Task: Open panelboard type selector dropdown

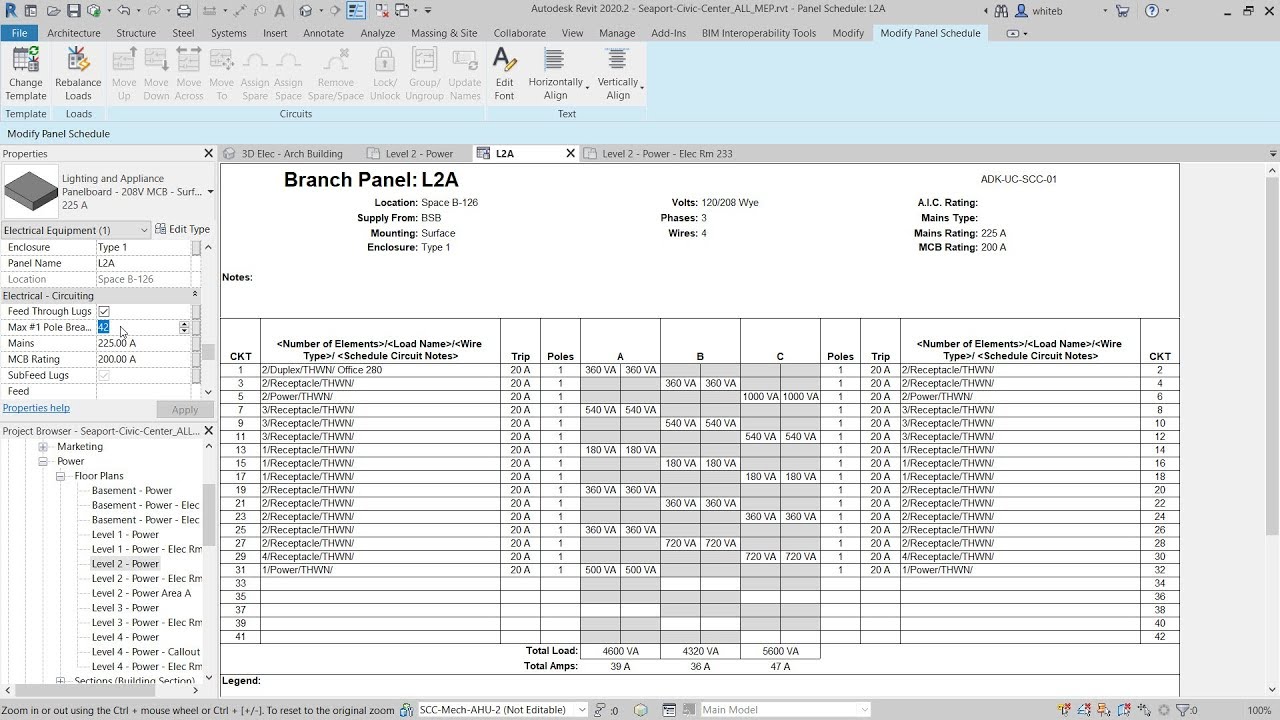Action: 210,191
